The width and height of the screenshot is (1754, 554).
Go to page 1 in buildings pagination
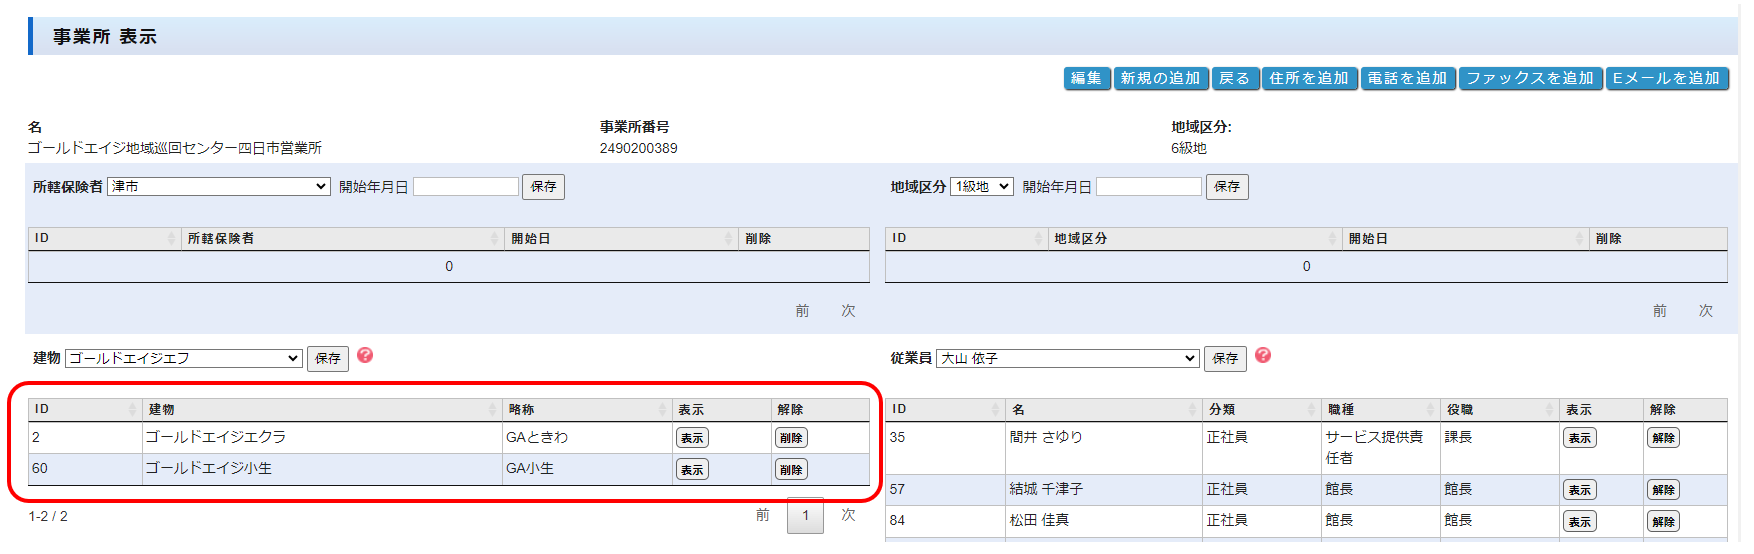805,516
